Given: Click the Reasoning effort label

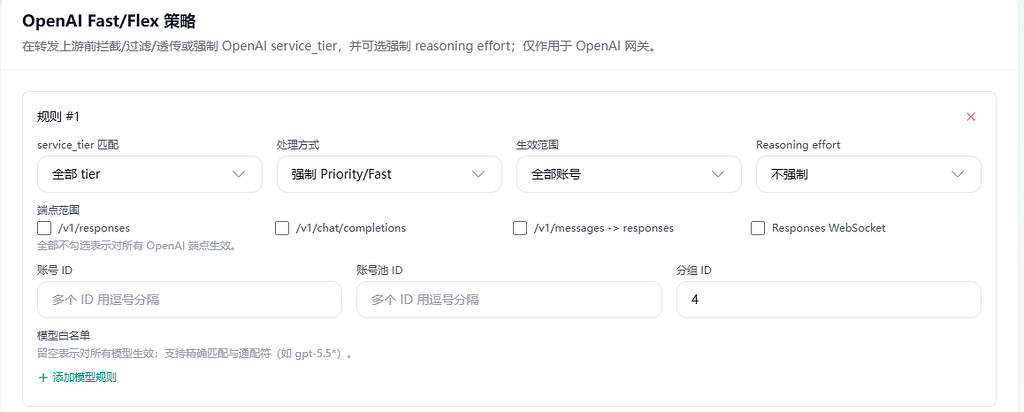Looking at the screenshot, I should point(798,145).
